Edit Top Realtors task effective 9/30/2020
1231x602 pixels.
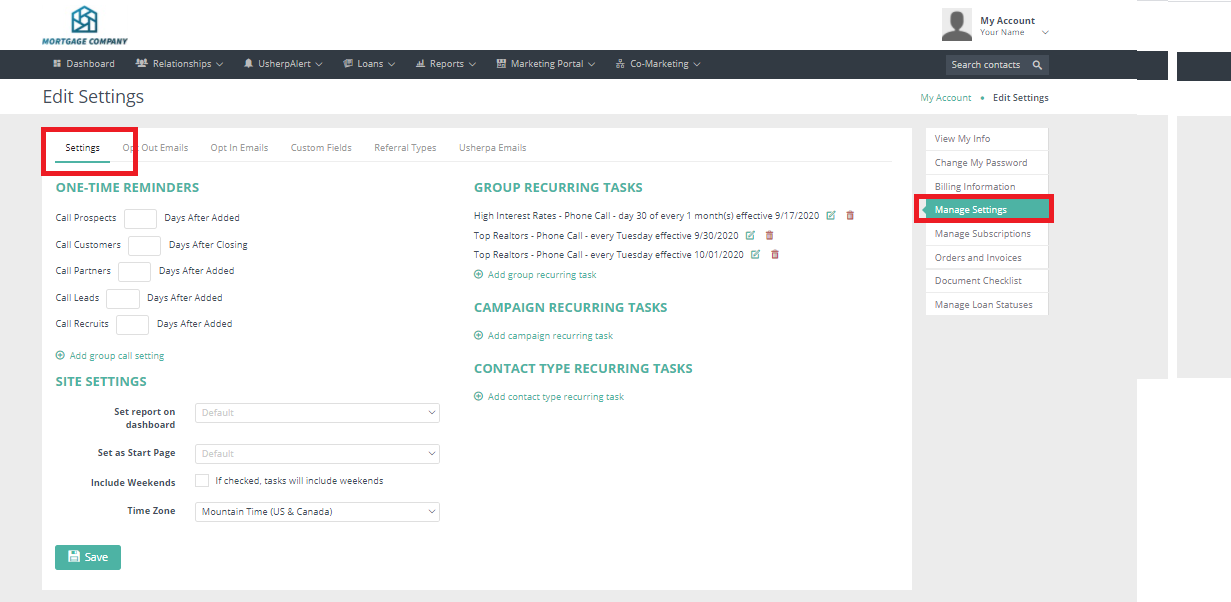[750, 235]
